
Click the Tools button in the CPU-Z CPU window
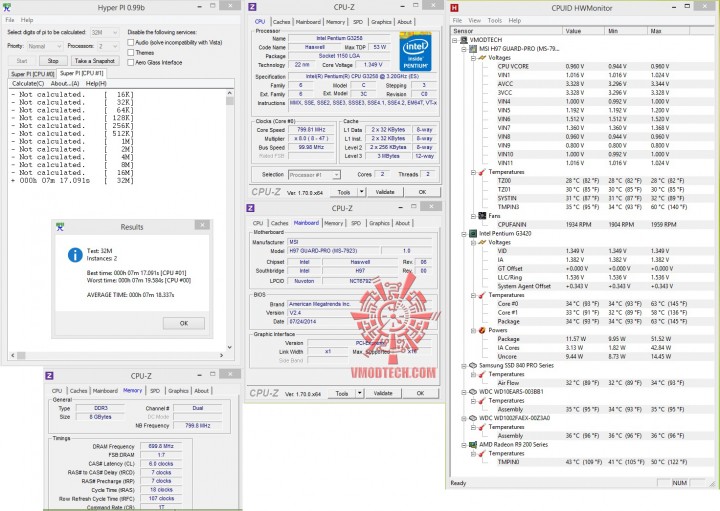(344, 192)
